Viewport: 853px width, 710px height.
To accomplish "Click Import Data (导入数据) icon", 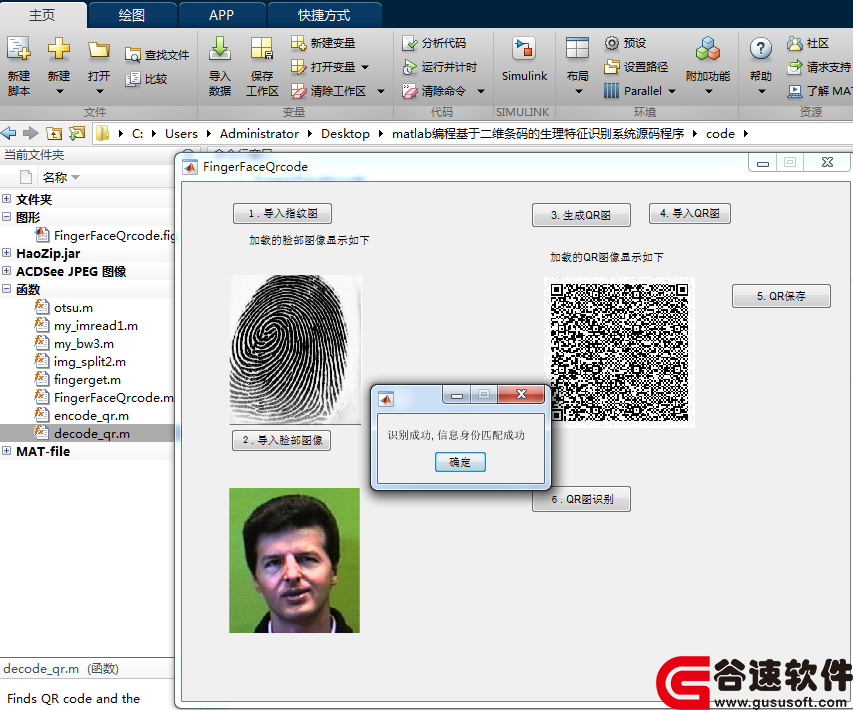I will point(220,49).
